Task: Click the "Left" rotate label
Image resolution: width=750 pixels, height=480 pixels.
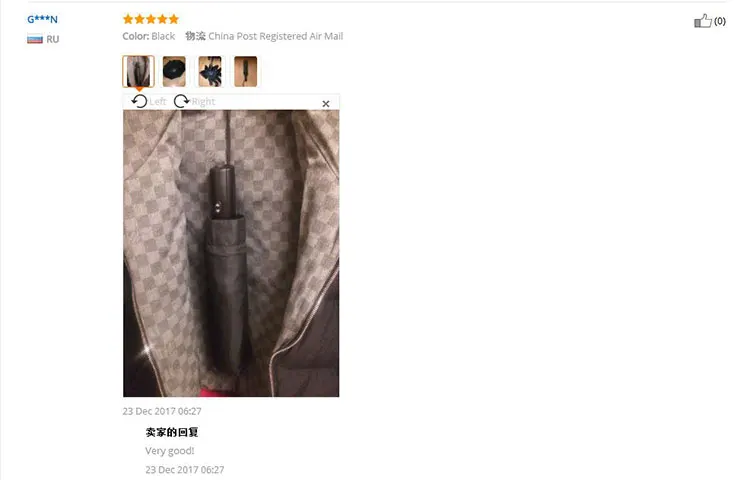Action: pos(157,102)
